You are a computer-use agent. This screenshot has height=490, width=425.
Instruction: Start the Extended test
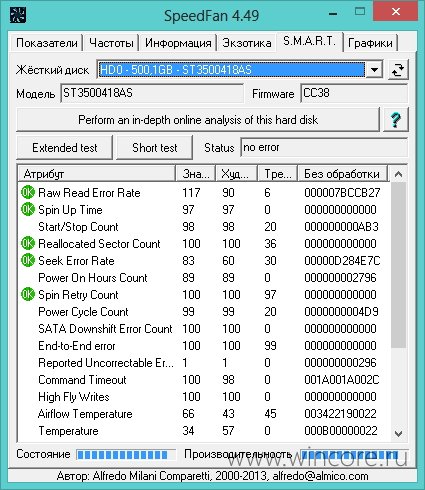point(65,147)
